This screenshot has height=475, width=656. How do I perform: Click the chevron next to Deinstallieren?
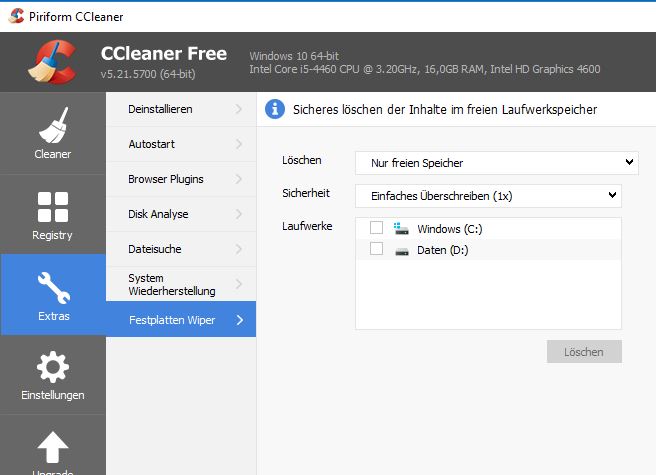[239, 109]
